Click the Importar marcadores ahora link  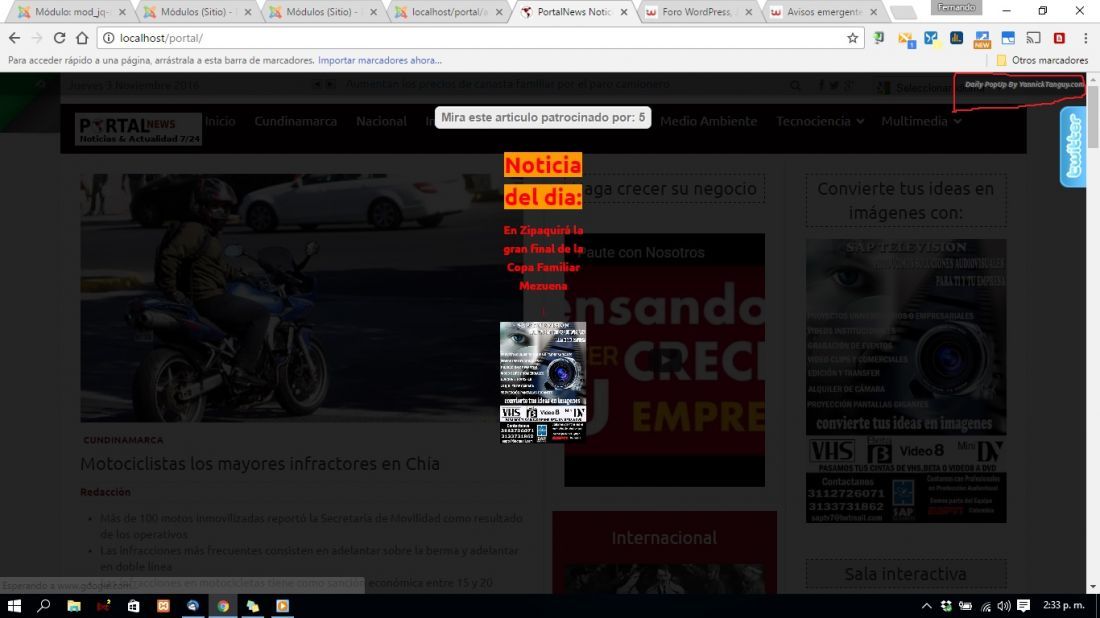point(380,60)
